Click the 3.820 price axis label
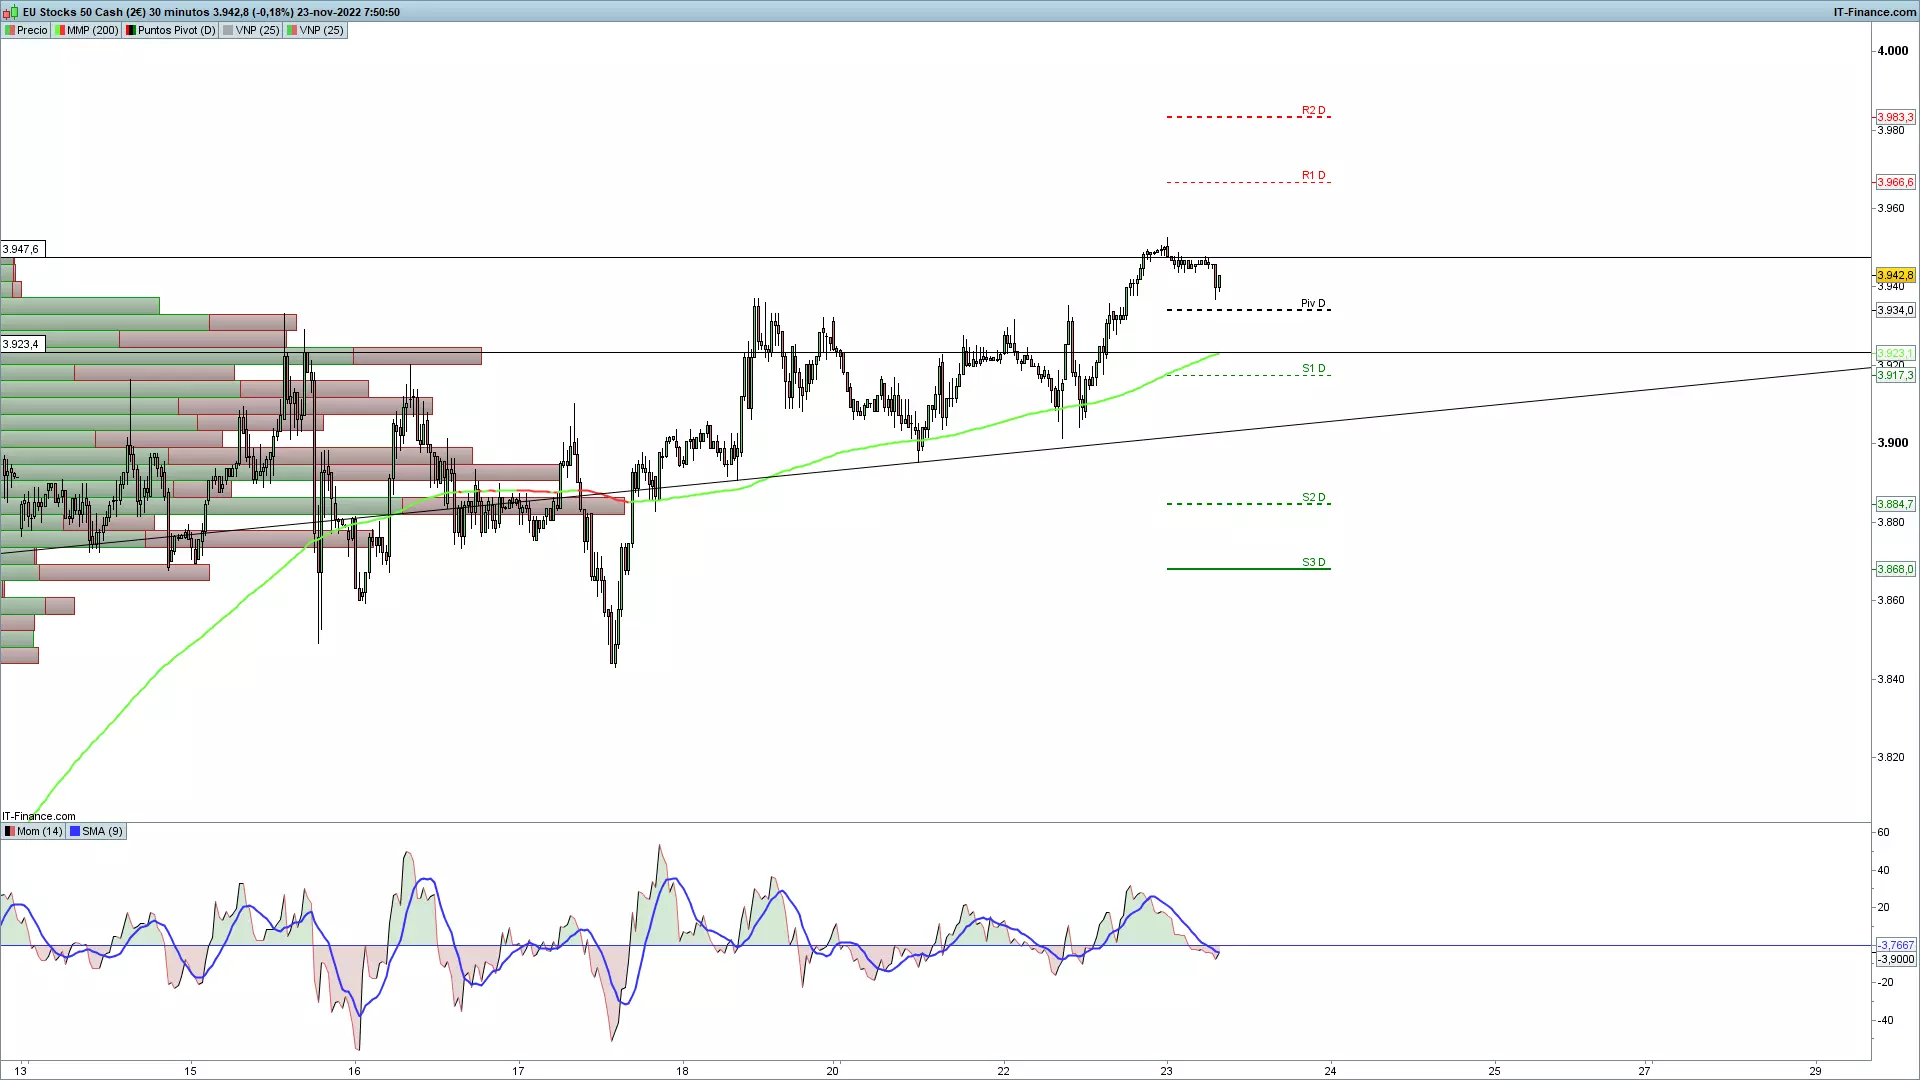This screenshot has width=1920, height=1080. [1890, 757]
